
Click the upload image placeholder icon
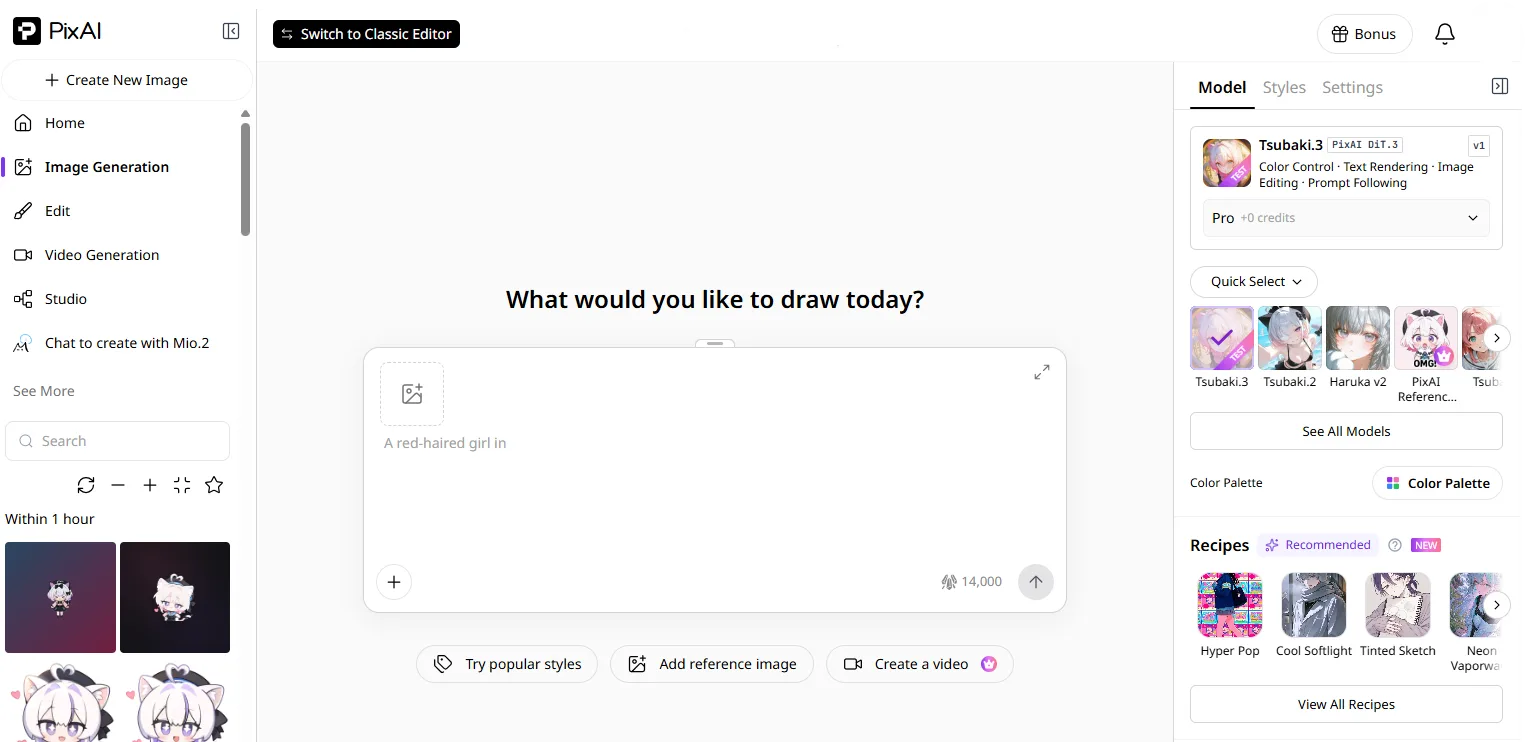click(412, 394)
